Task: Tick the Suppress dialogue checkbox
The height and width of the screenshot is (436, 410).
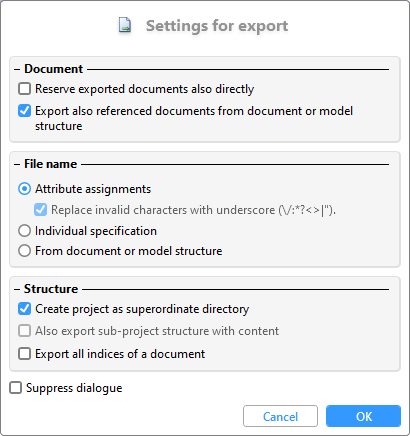Action: click(15, 388)
